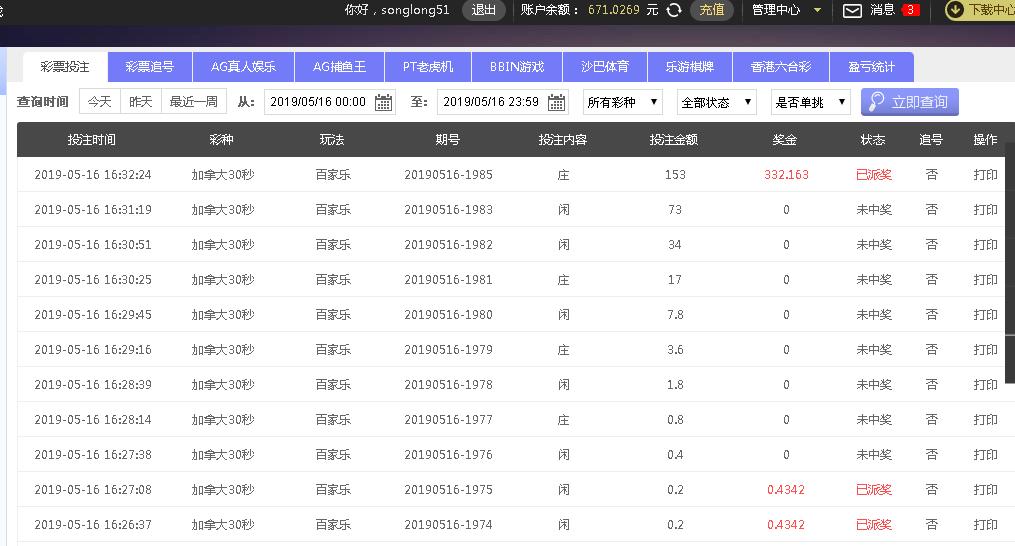The width and height of the screenshot is (1015, 546).
Task: Click timestamp 2019-05-16 16:30:51
Action: click(93, 245)
